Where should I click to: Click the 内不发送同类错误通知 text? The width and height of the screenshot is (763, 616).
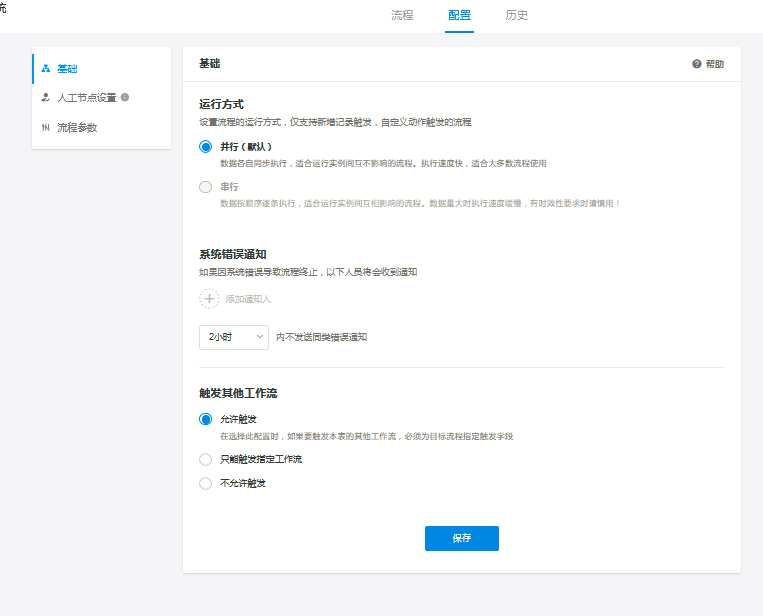coord(322,337)
